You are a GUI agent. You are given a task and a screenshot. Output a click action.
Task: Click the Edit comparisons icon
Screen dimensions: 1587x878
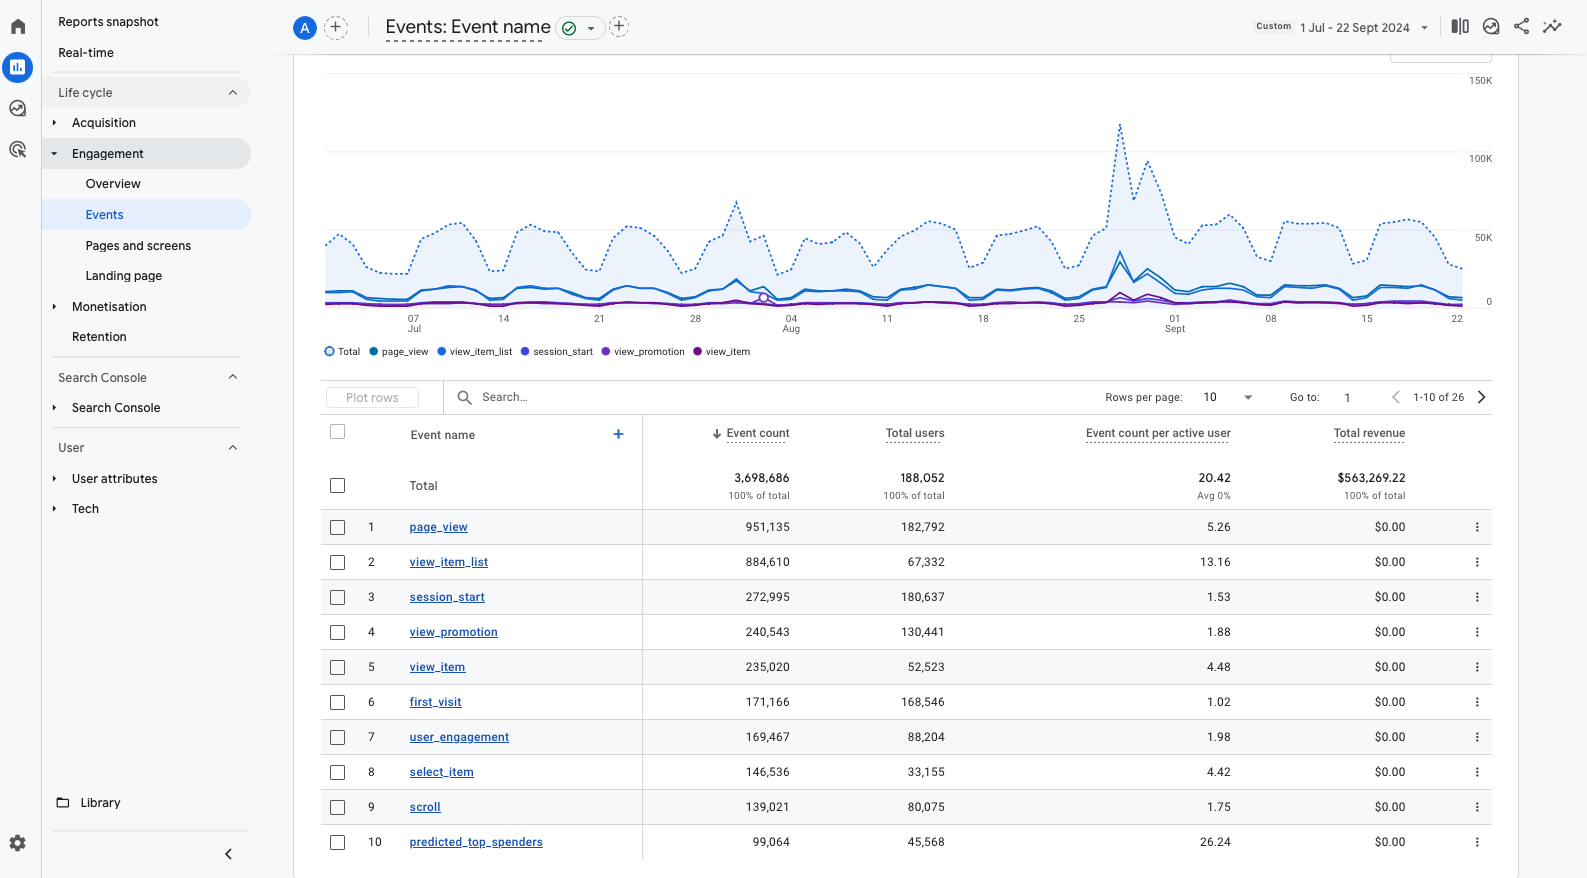pyautogui.click(x=1460, y=27)
